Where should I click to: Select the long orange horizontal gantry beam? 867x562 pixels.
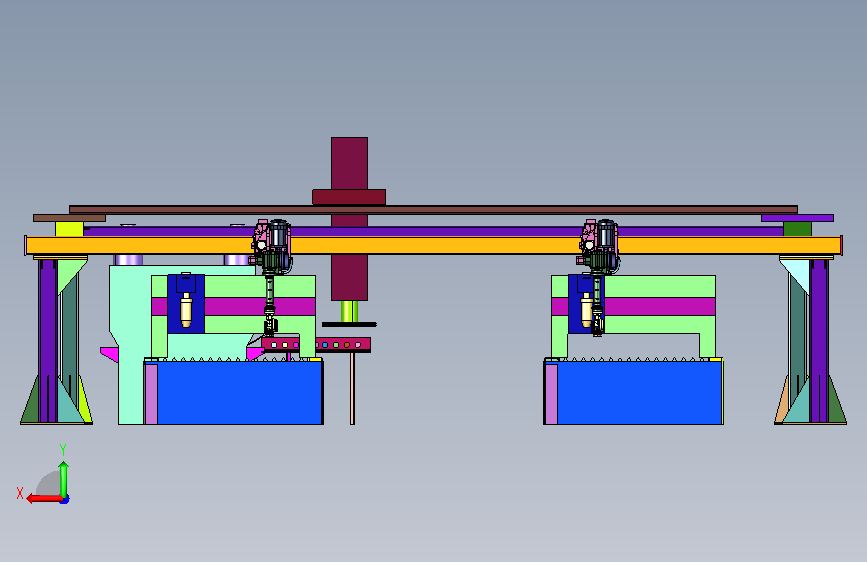pyautogui.click(x=434, y=246)
